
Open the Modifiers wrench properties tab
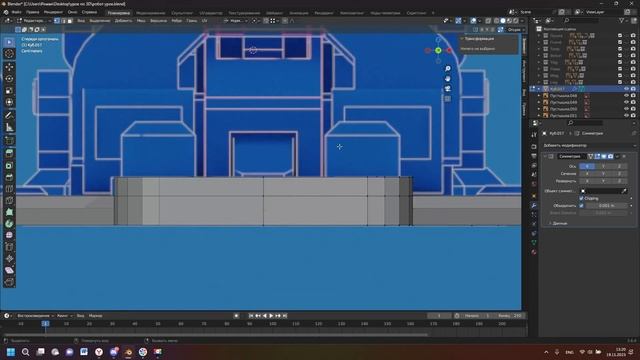pos(534,205)
